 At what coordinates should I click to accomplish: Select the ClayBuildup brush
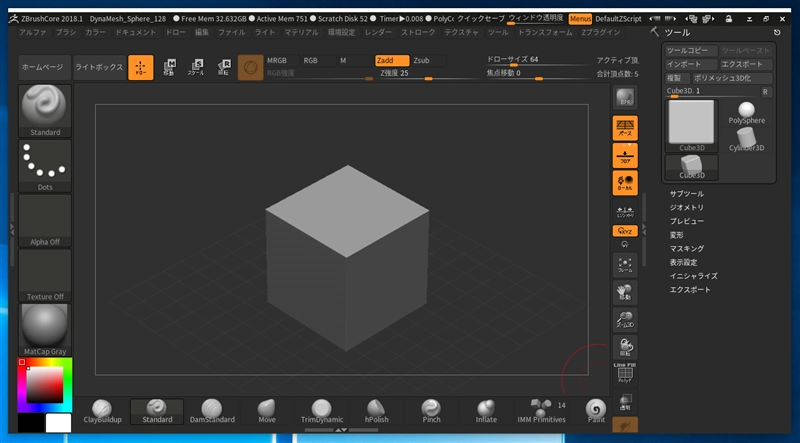tap(103, 411)
